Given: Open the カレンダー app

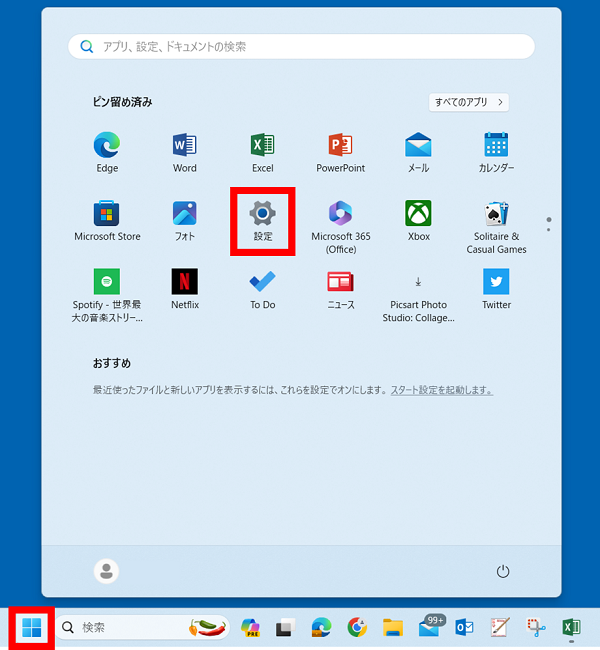Looking at the screenshot, I should tap(496, 152).
